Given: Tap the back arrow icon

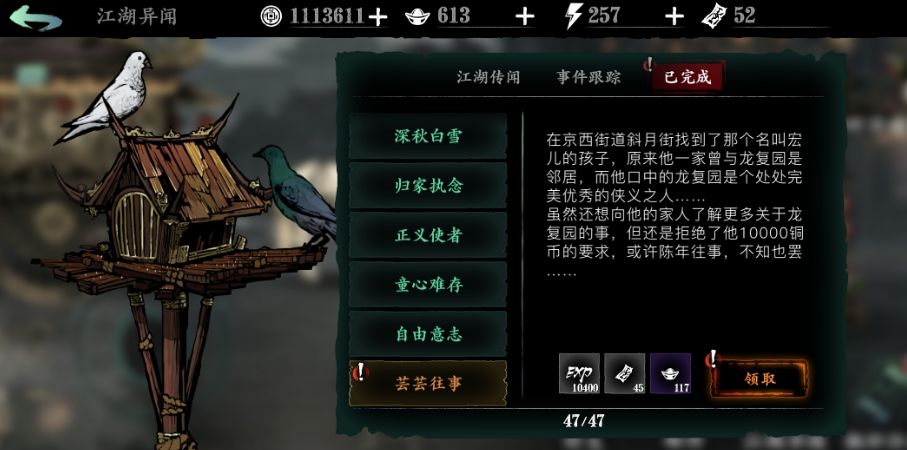Looking at the screenshot, I should 35,17.
